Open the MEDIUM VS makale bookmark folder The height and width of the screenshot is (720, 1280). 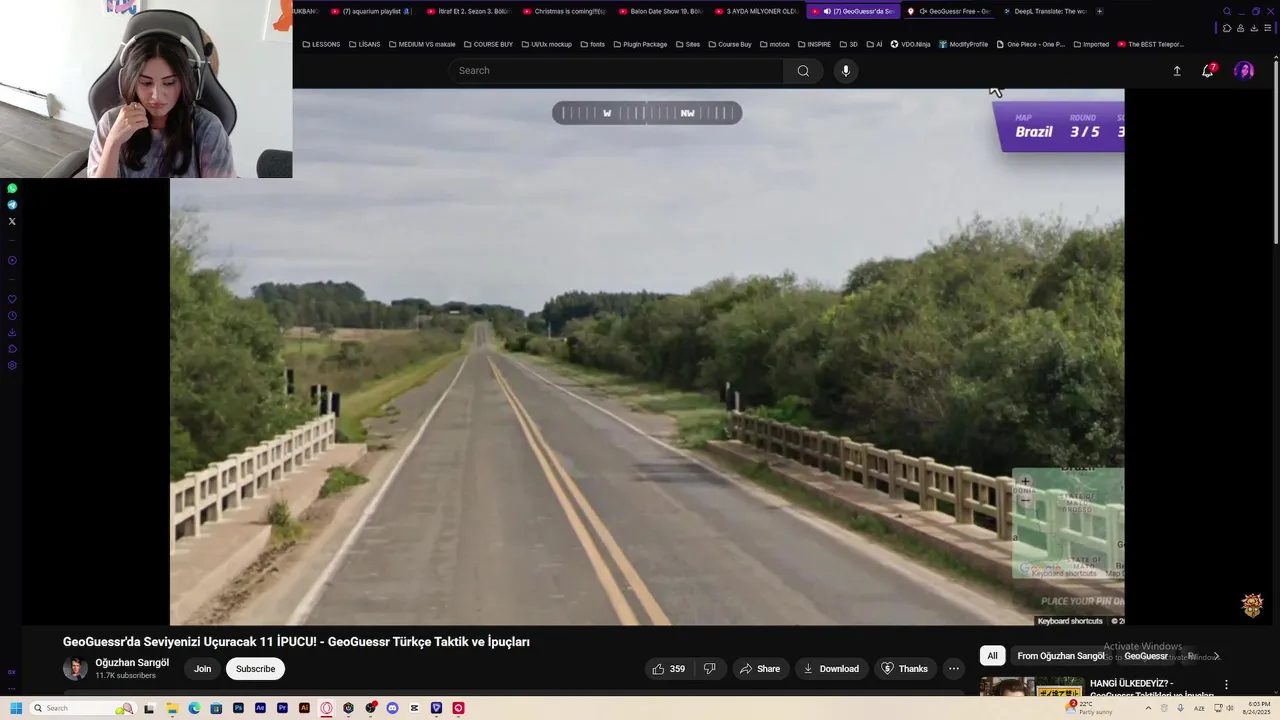click(x=422, y=44)
